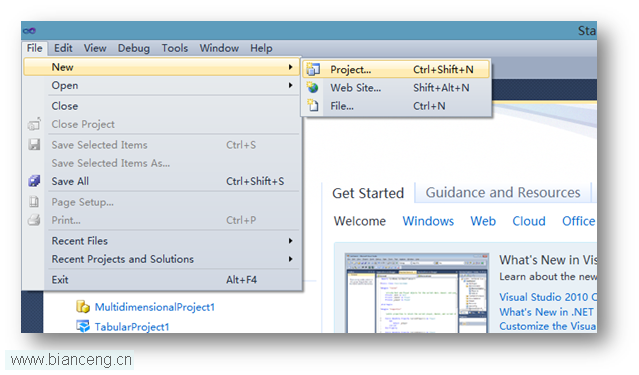Screen dimensions: 639x375
Task: Open the View menu
Action: pos(95,48)
